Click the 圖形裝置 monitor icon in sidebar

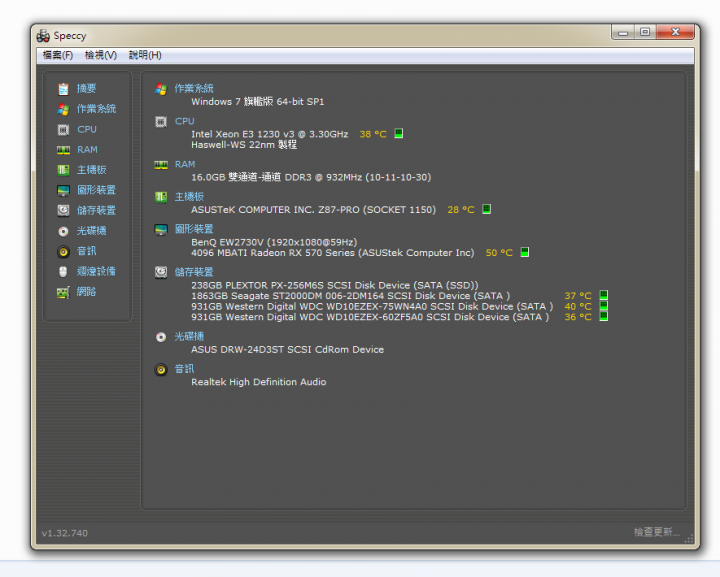(x=63, y=190)
